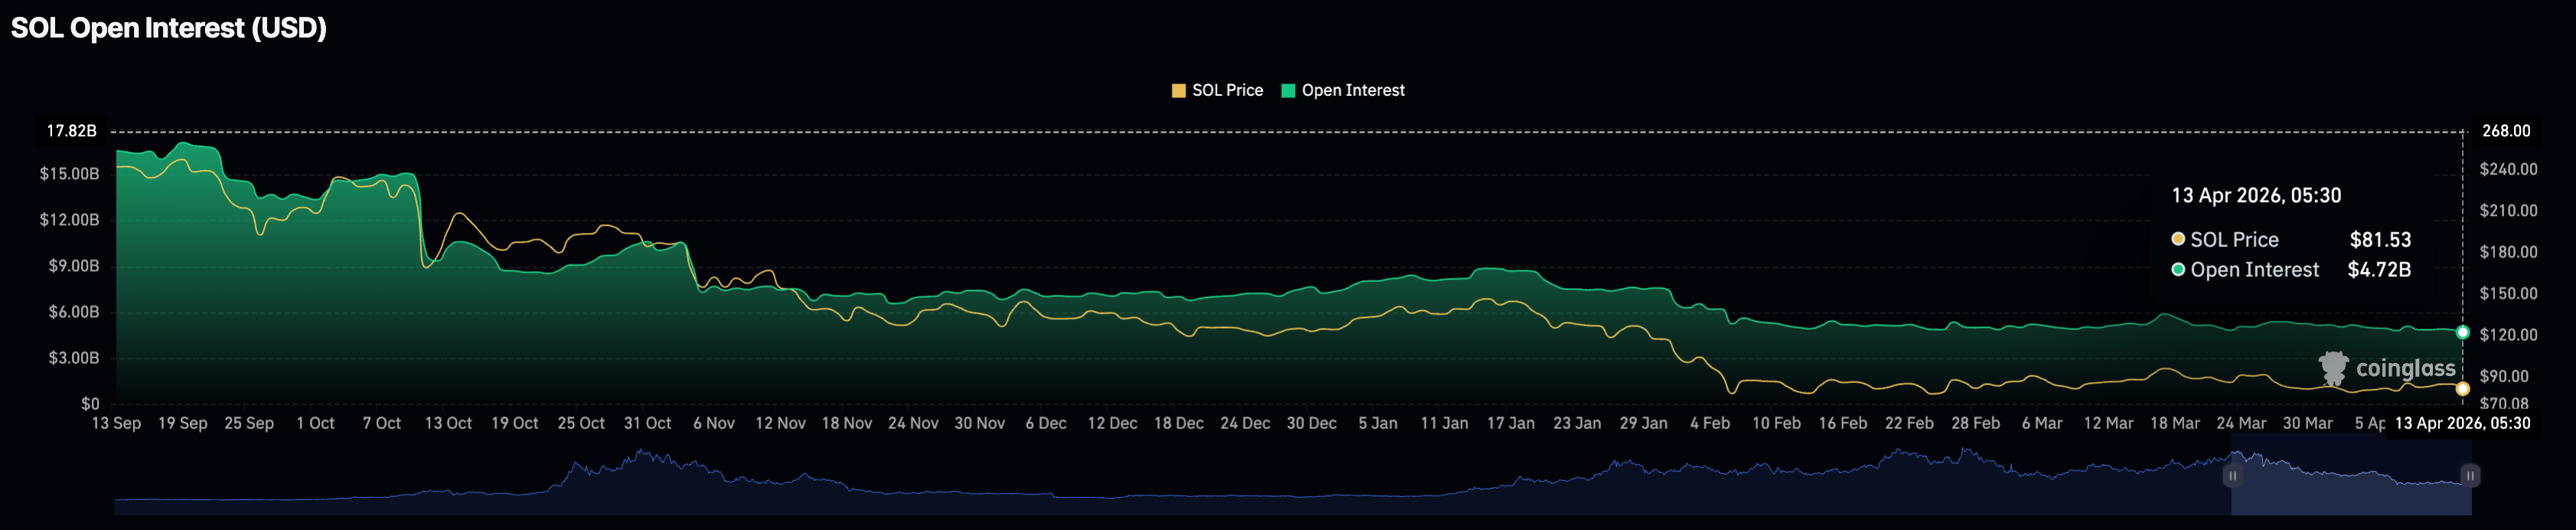Click the right handle of the range slider
This screenshot has width=2576, height=530.
click(x=2469, y=476)
